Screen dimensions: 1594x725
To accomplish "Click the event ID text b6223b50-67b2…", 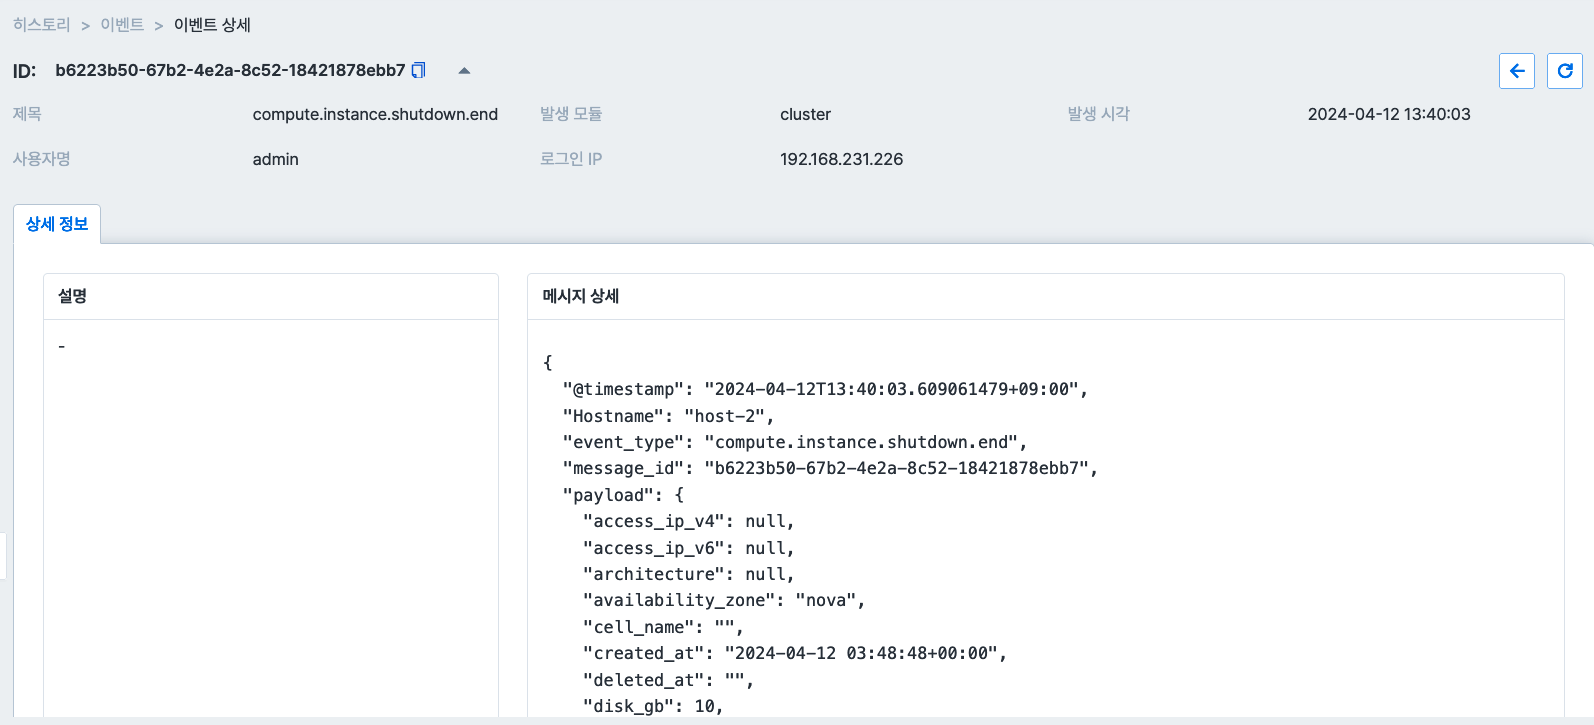I will [230, 70].
